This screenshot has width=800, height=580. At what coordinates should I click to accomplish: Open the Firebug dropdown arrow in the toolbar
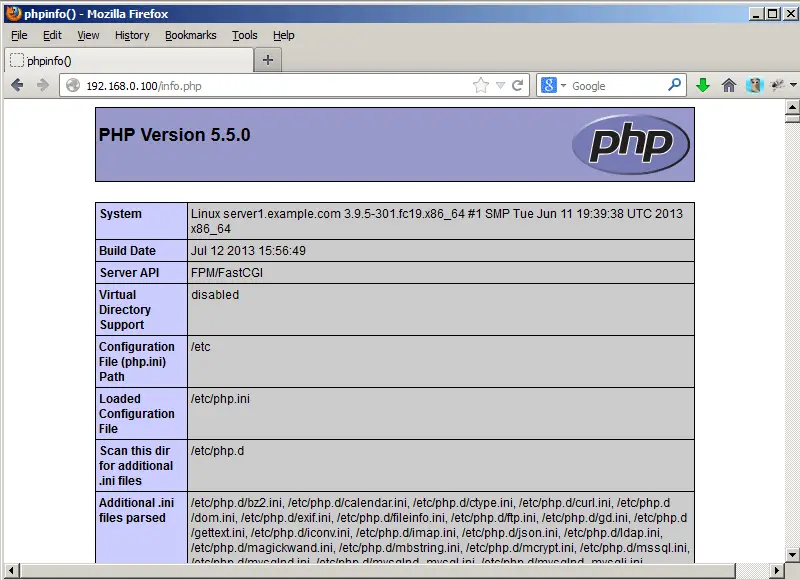point(793,85)
